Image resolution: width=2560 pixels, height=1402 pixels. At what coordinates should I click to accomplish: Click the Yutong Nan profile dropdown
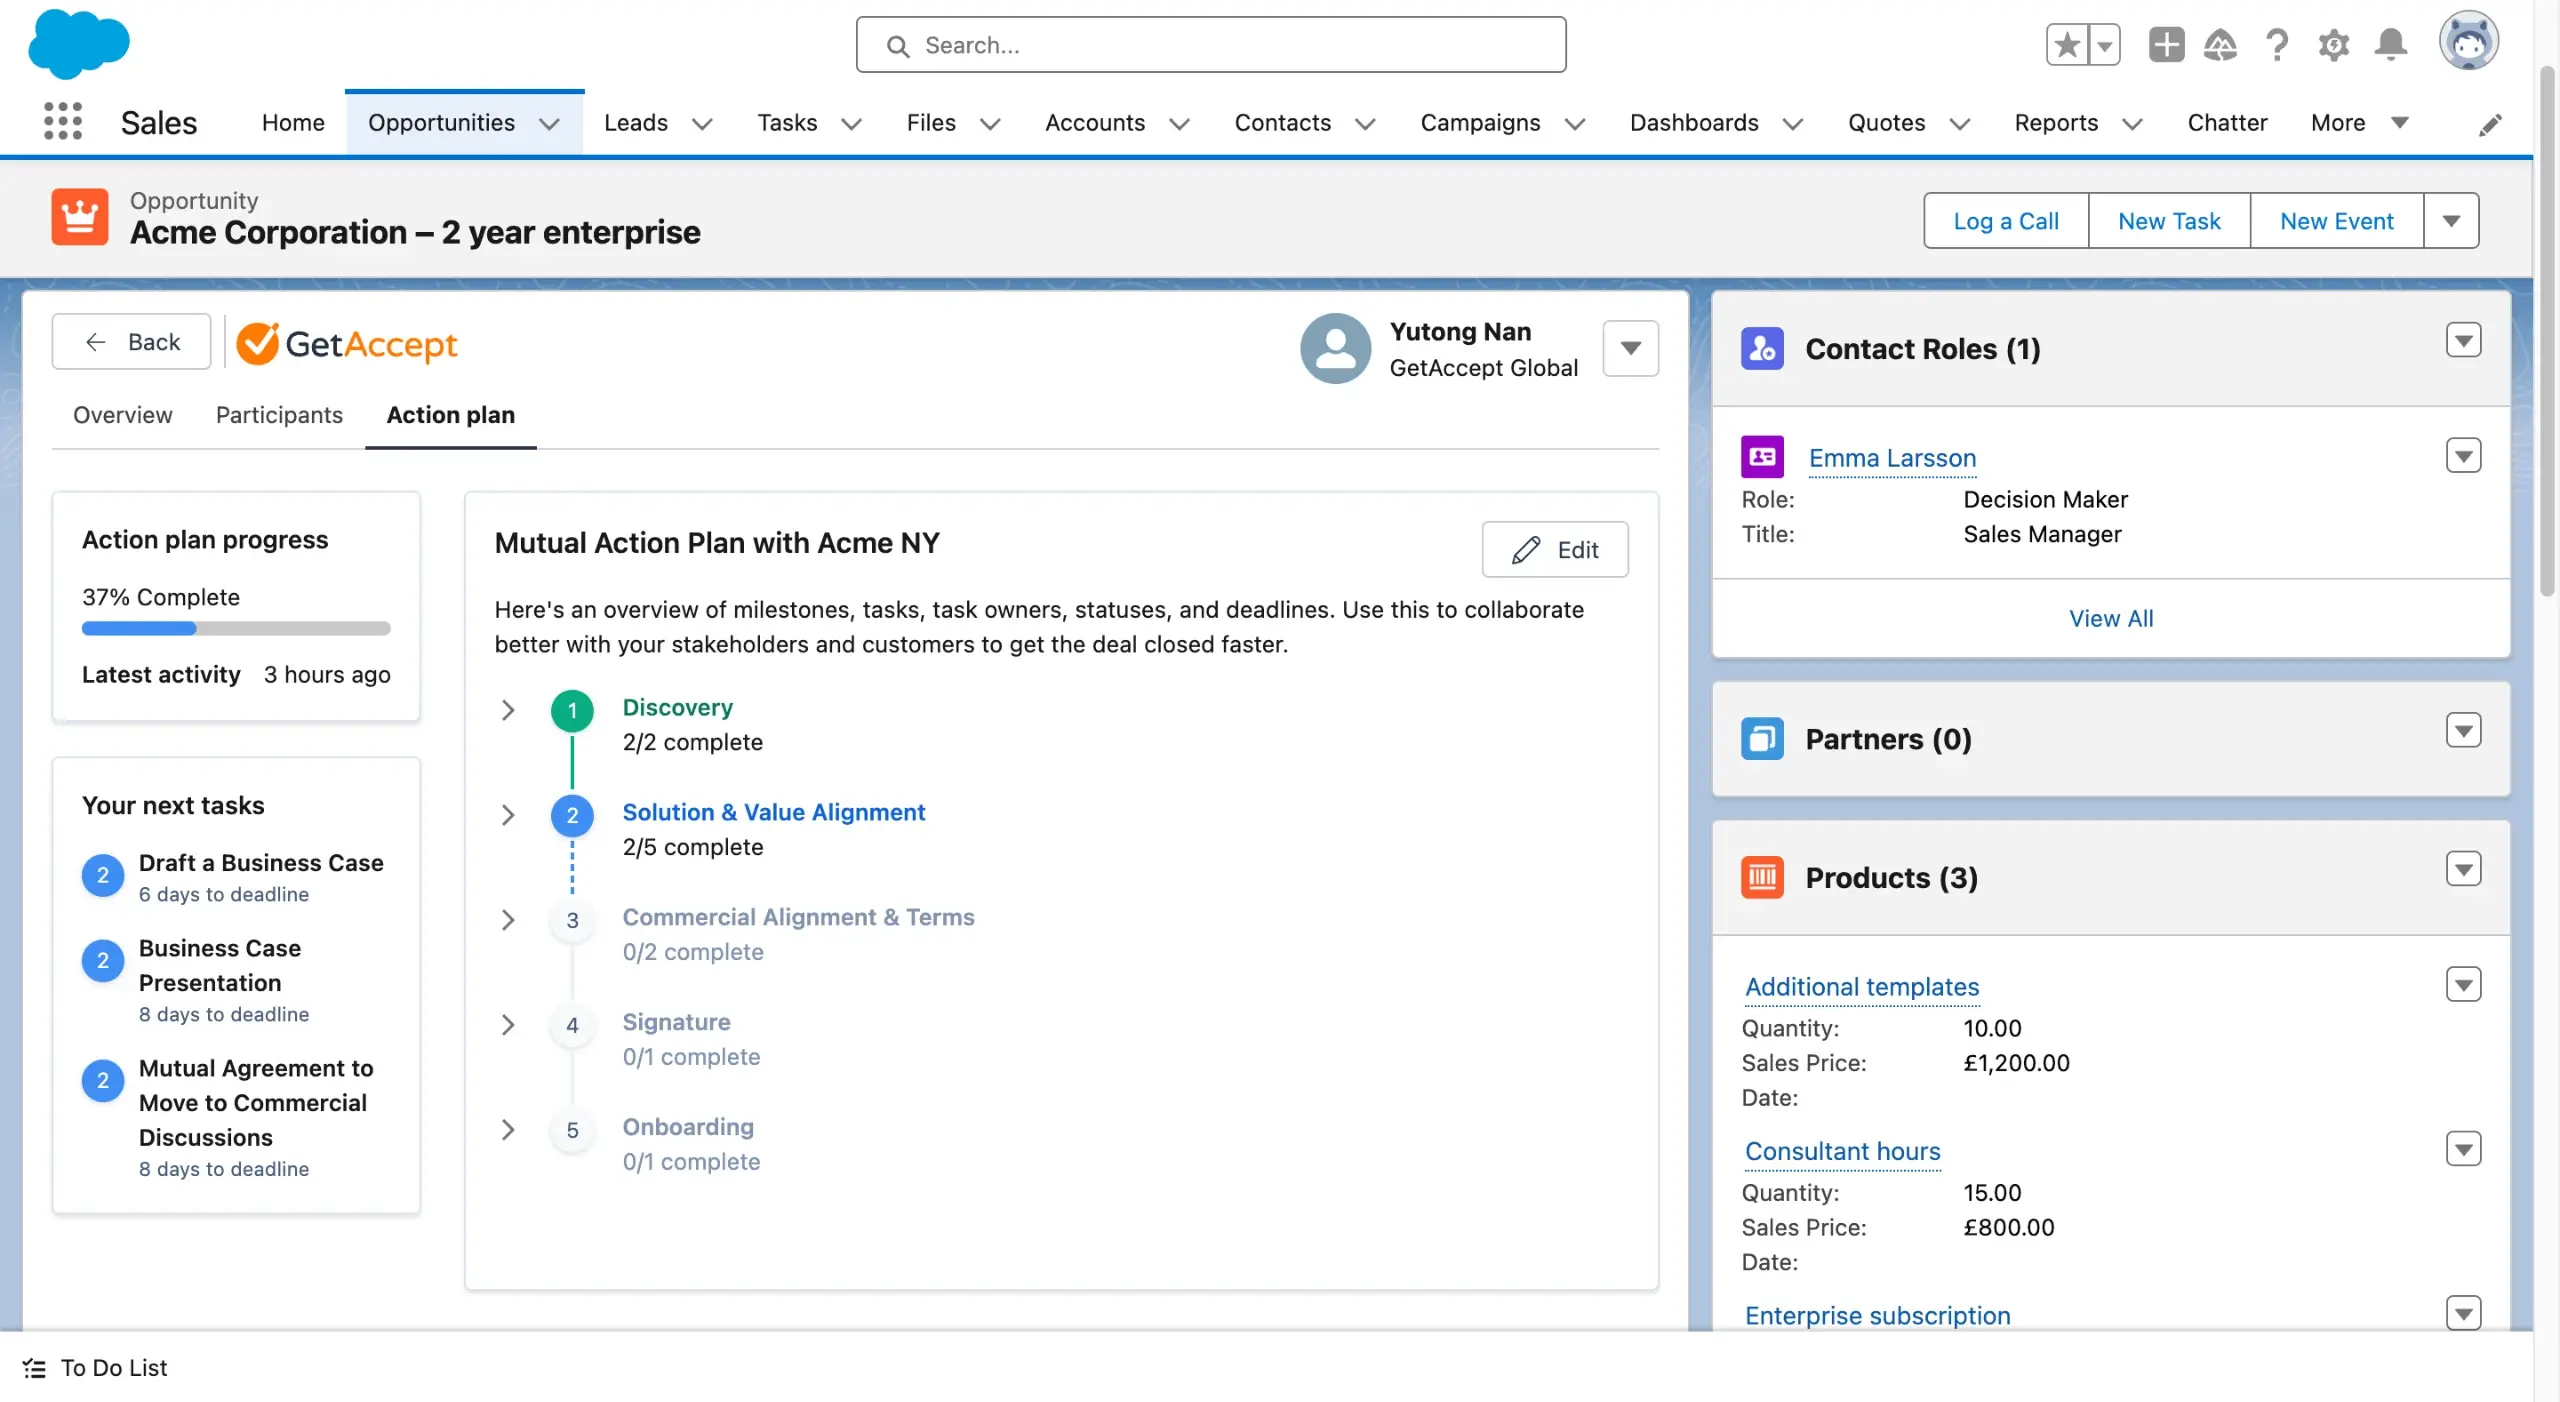tap(1630, 347)
